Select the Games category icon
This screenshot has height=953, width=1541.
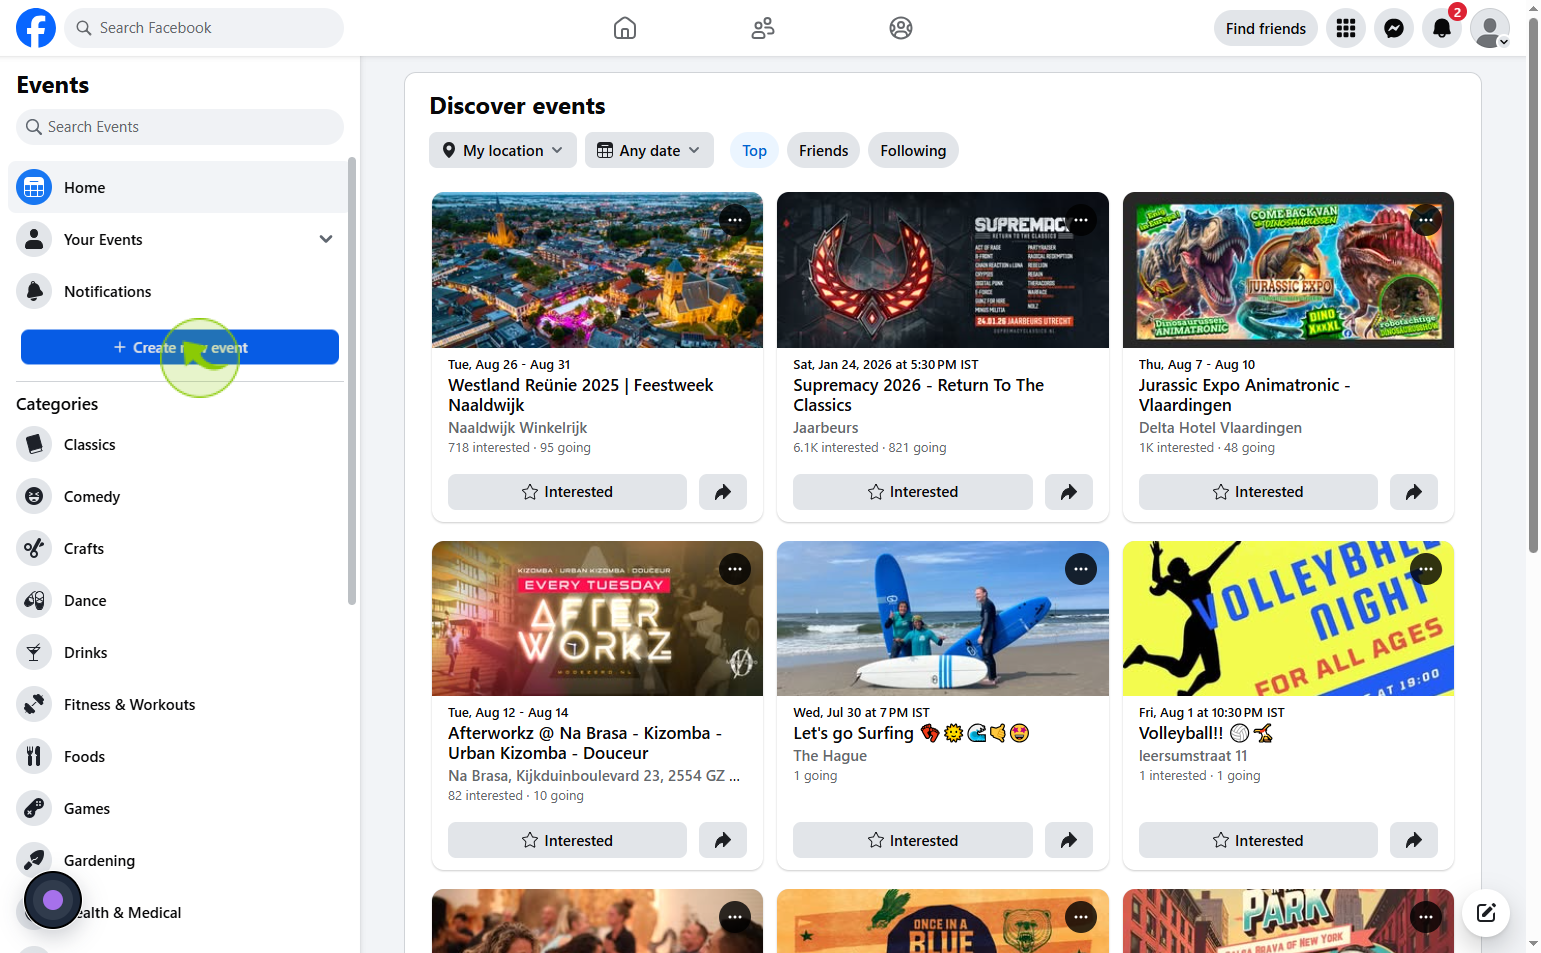[x=34, y=808]
